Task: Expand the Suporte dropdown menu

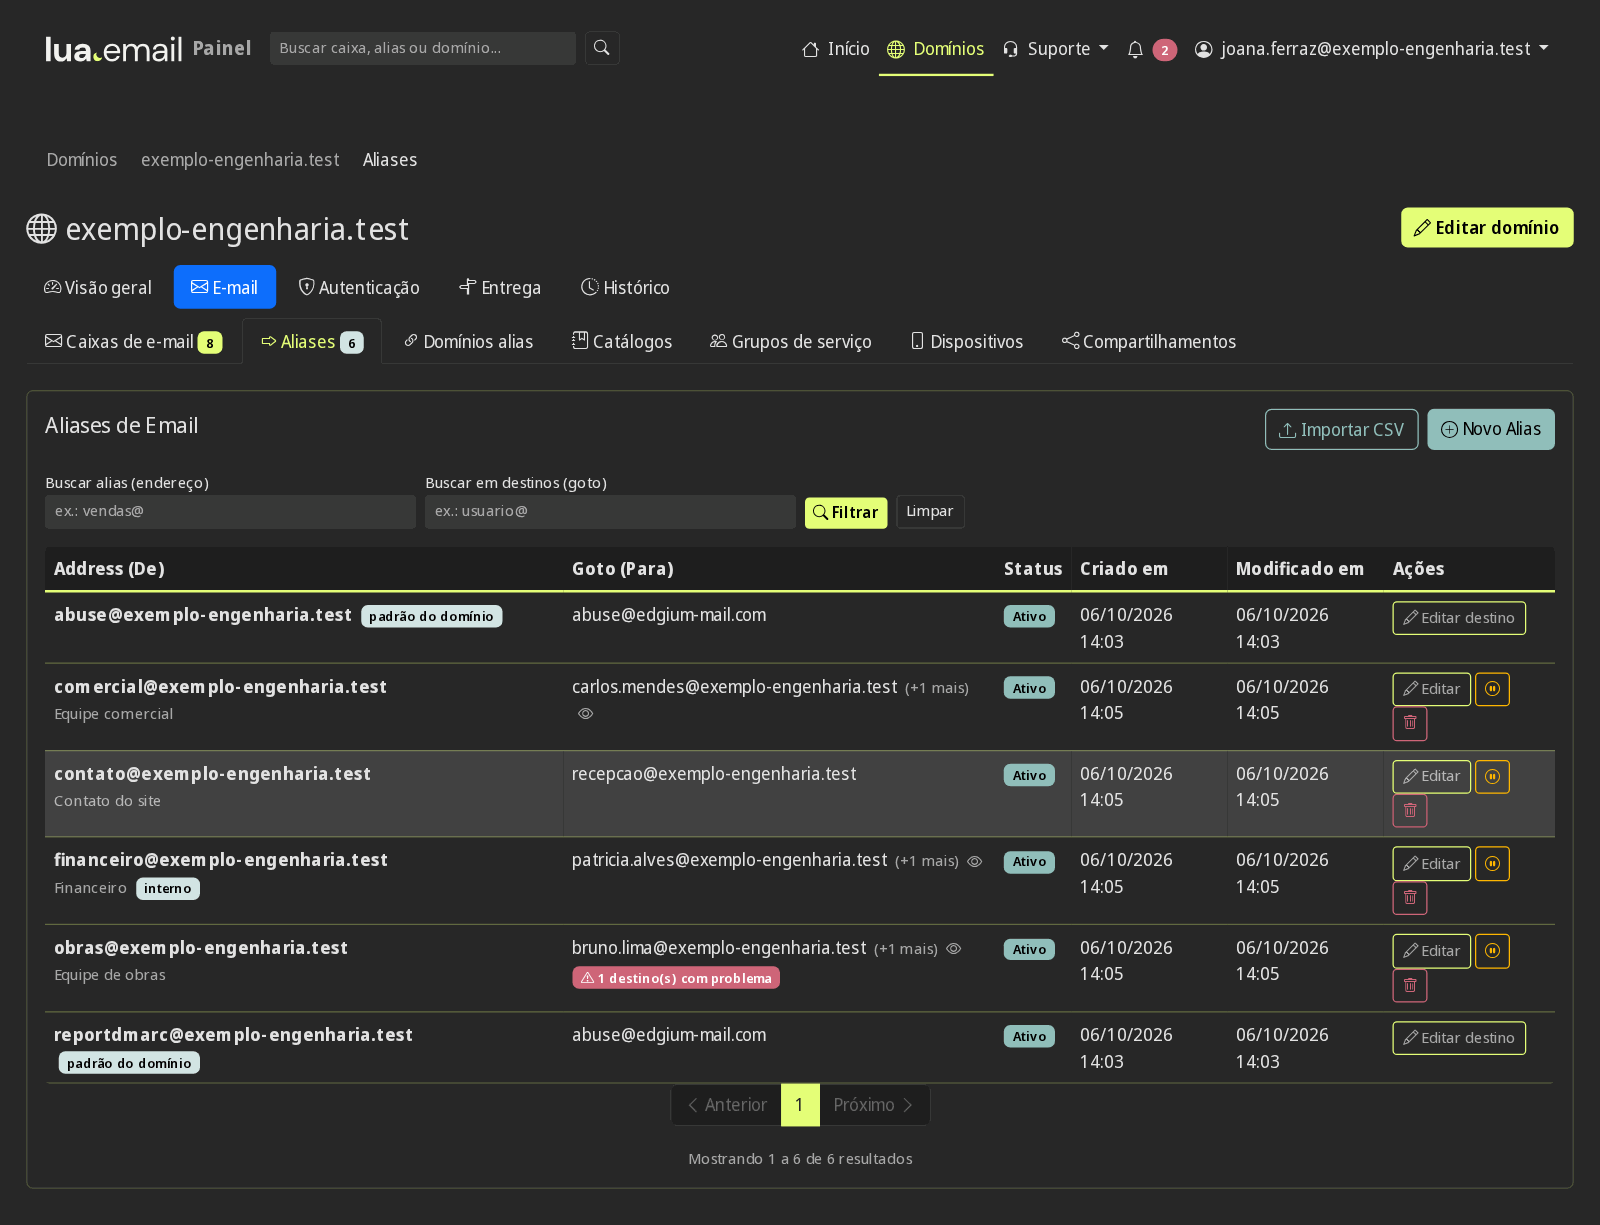Action: pyautogui.click(x=1055, y=49)
